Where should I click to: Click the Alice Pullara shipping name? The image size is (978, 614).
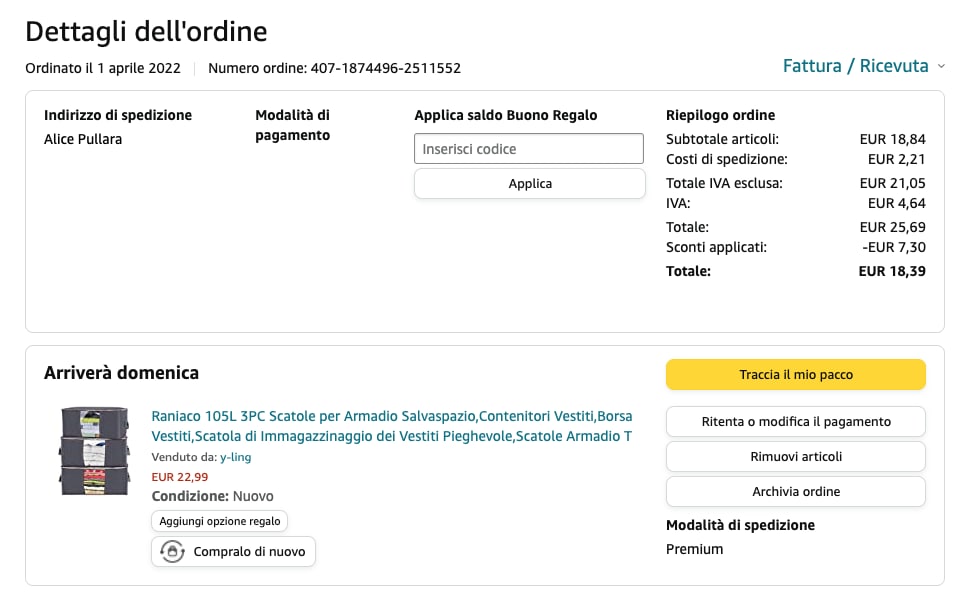point(83,139)
